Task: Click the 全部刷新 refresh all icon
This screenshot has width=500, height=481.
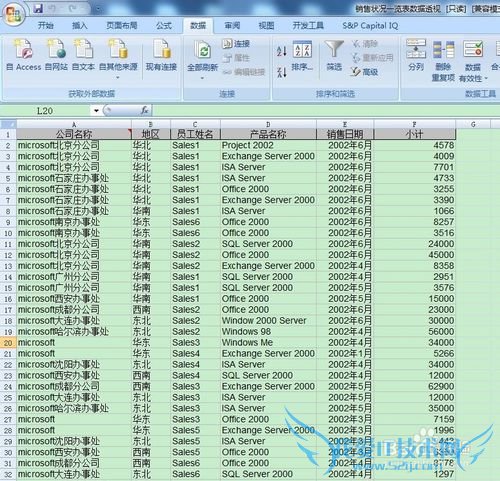Action: [x=202, y=55]
